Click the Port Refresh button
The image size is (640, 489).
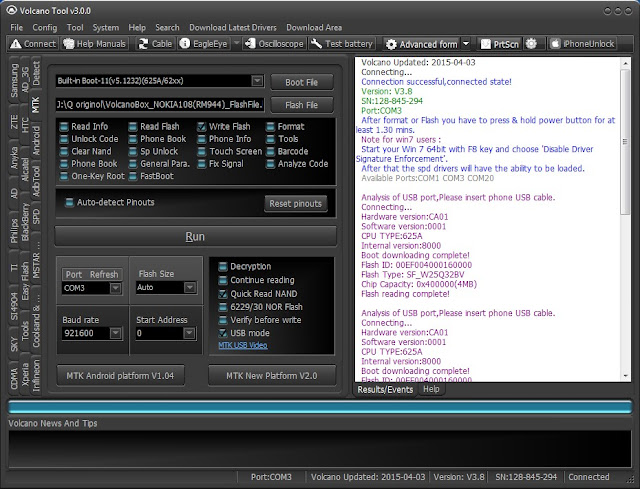92,274
